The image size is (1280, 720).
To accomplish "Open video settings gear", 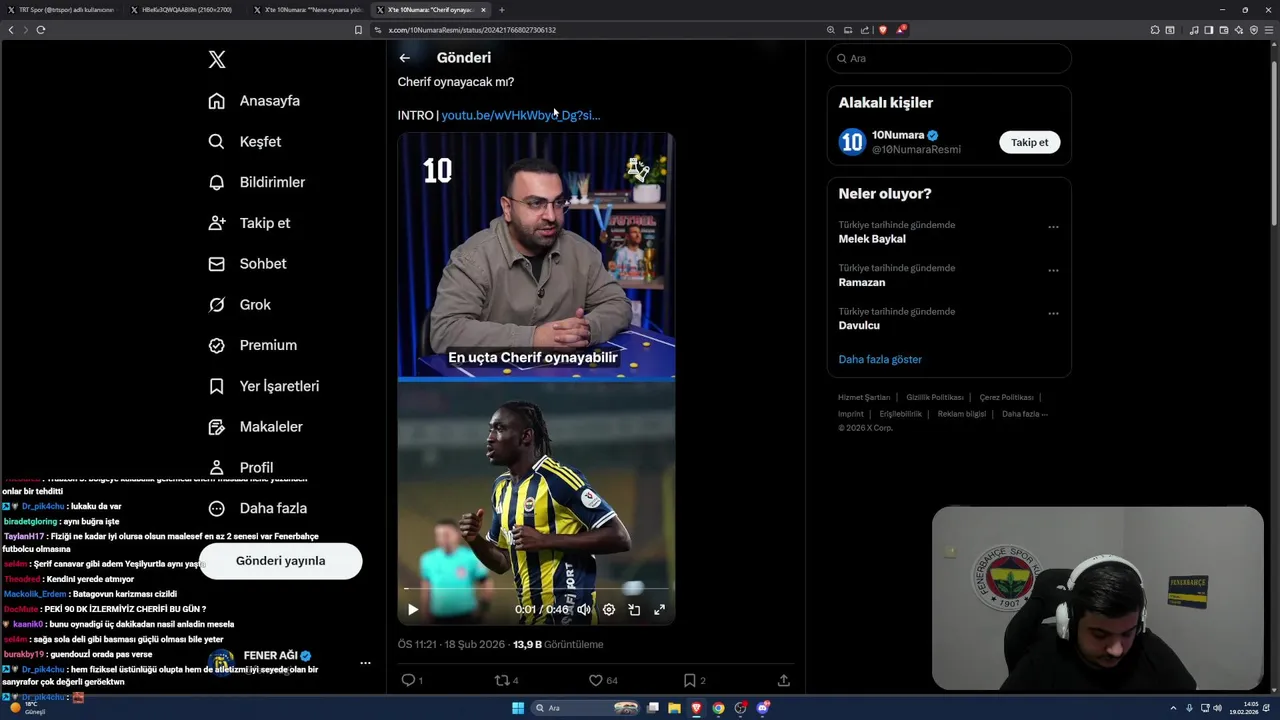I will (609, 609).
